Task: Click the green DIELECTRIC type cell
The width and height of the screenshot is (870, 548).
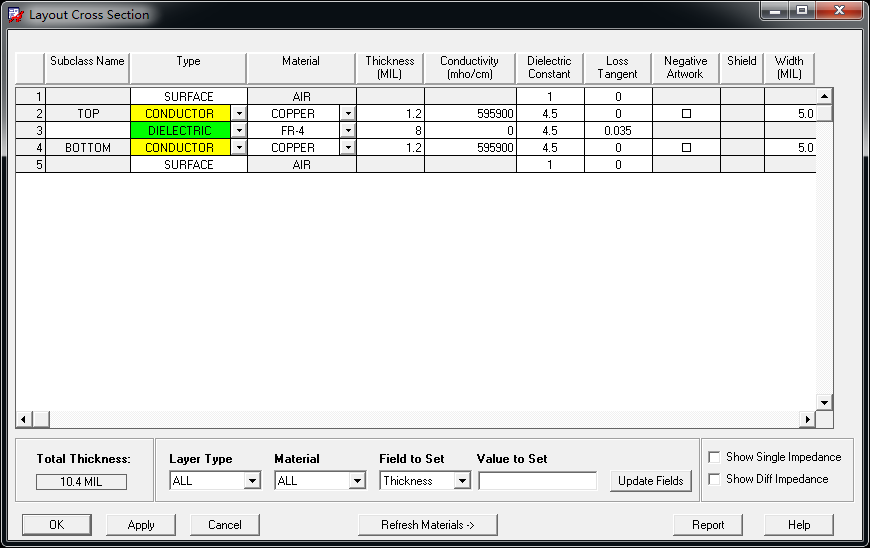Action: 180,131
